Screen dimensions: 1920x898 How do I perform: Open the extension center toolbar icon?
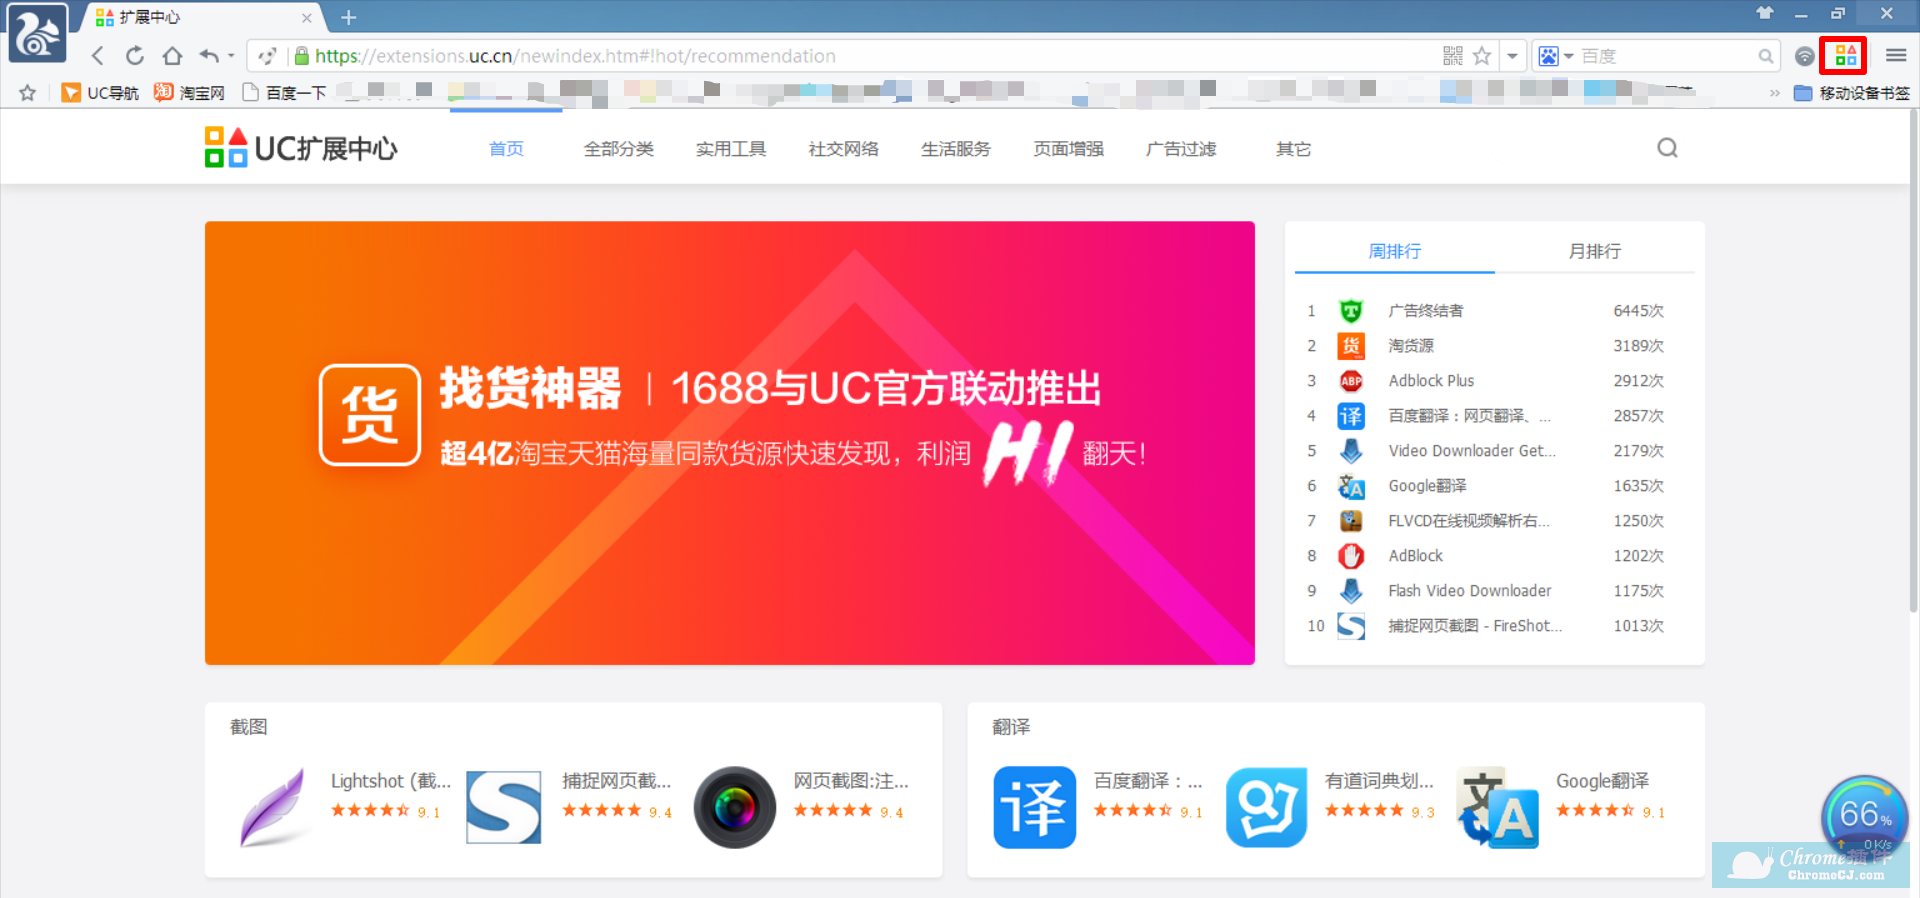(x=1845, y=56)
